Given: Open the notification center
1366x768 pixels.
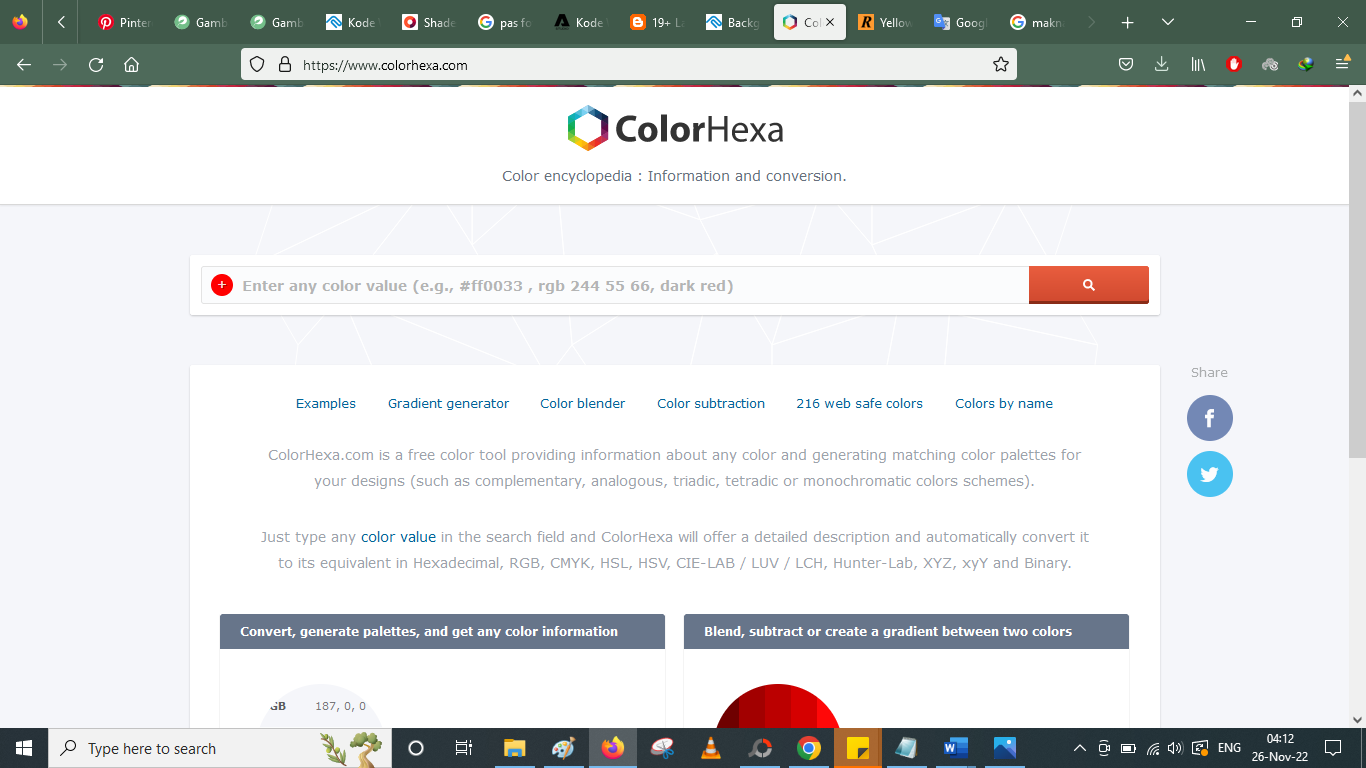Looking at the screenshot, I should pos(1333,748).
